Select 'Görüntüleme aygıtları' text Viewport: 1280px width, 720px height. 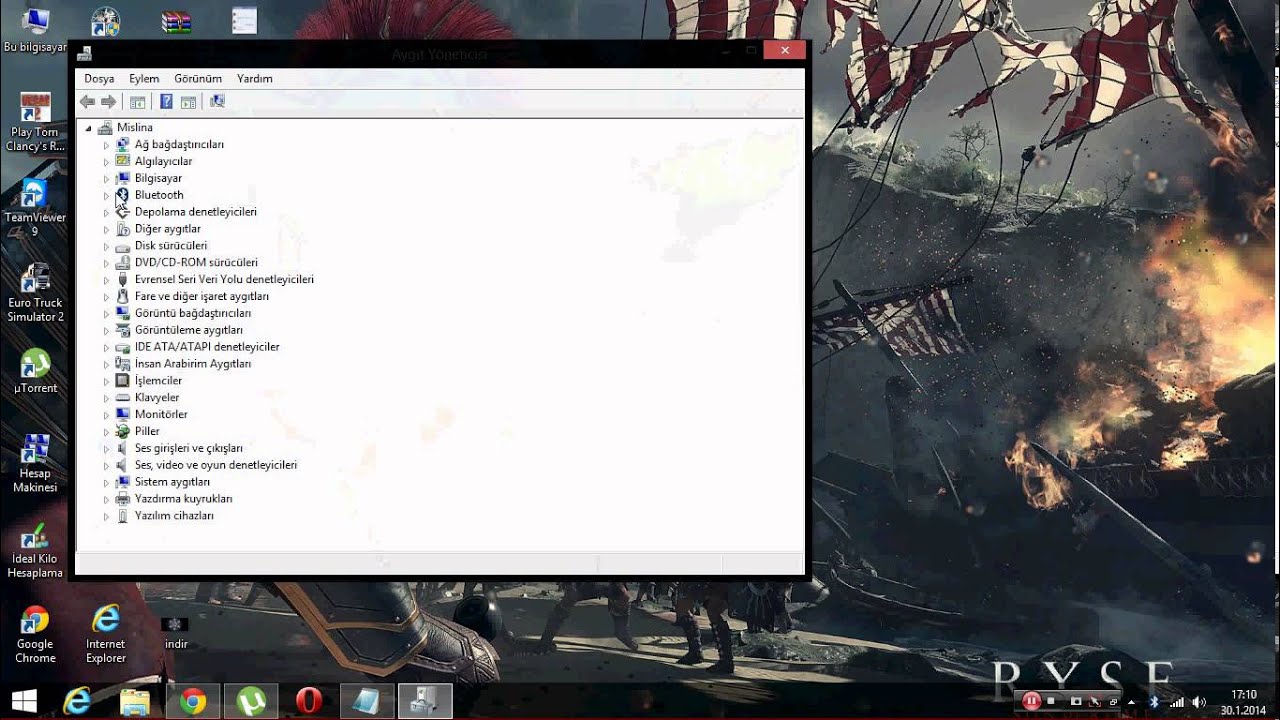pos(189,330)
